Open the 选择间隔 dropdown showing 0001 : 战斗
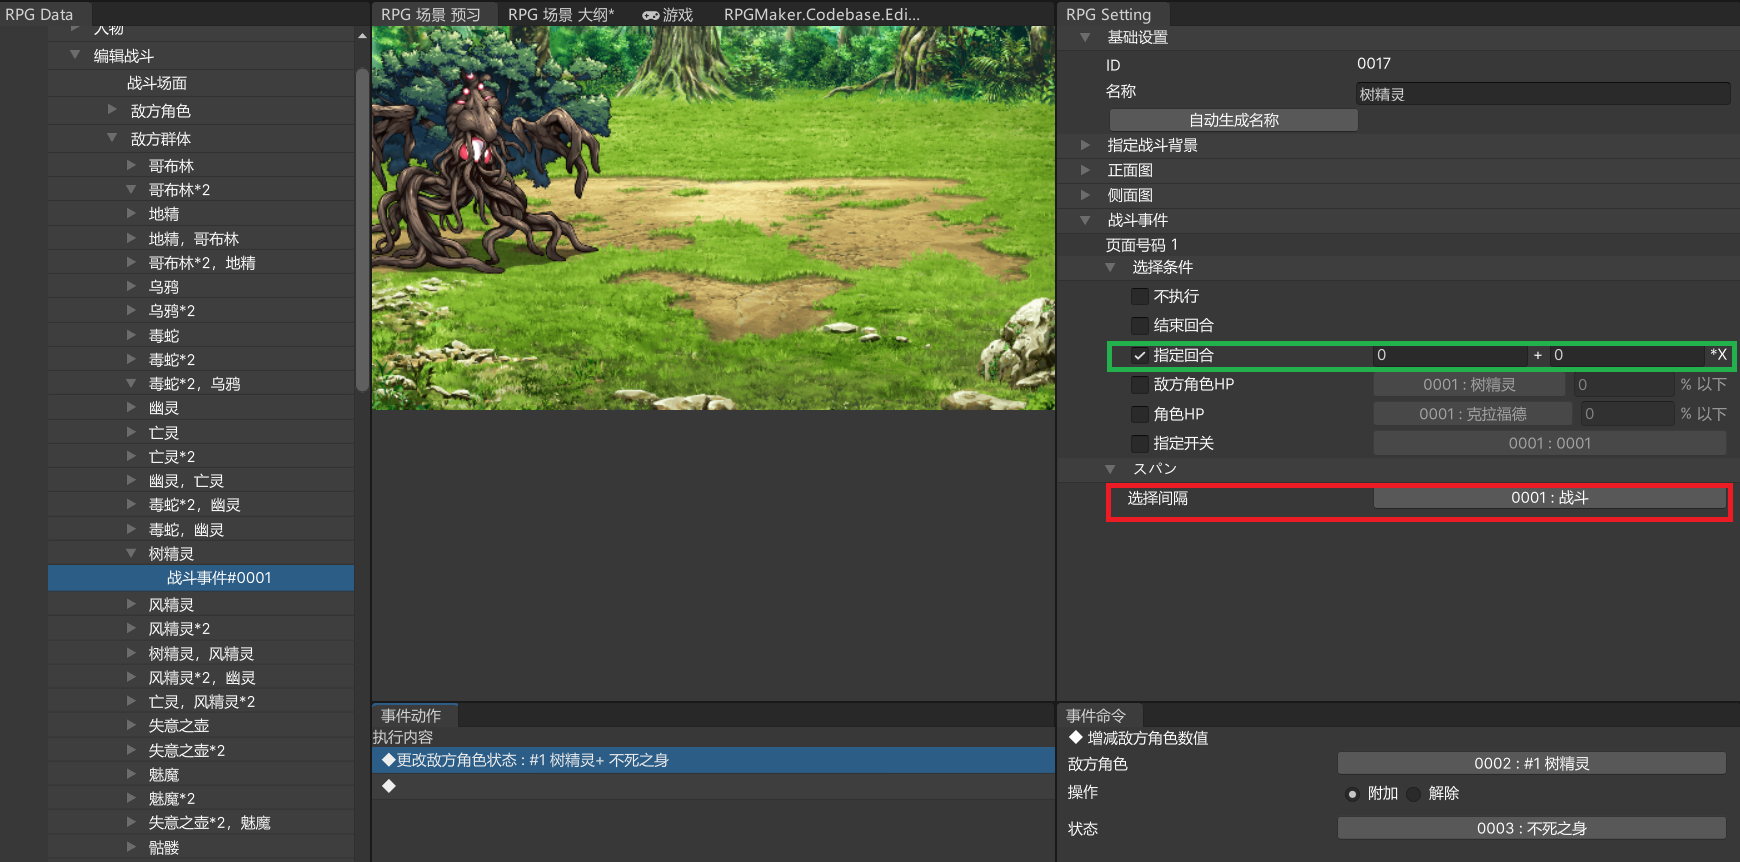 coord(1549,498)
